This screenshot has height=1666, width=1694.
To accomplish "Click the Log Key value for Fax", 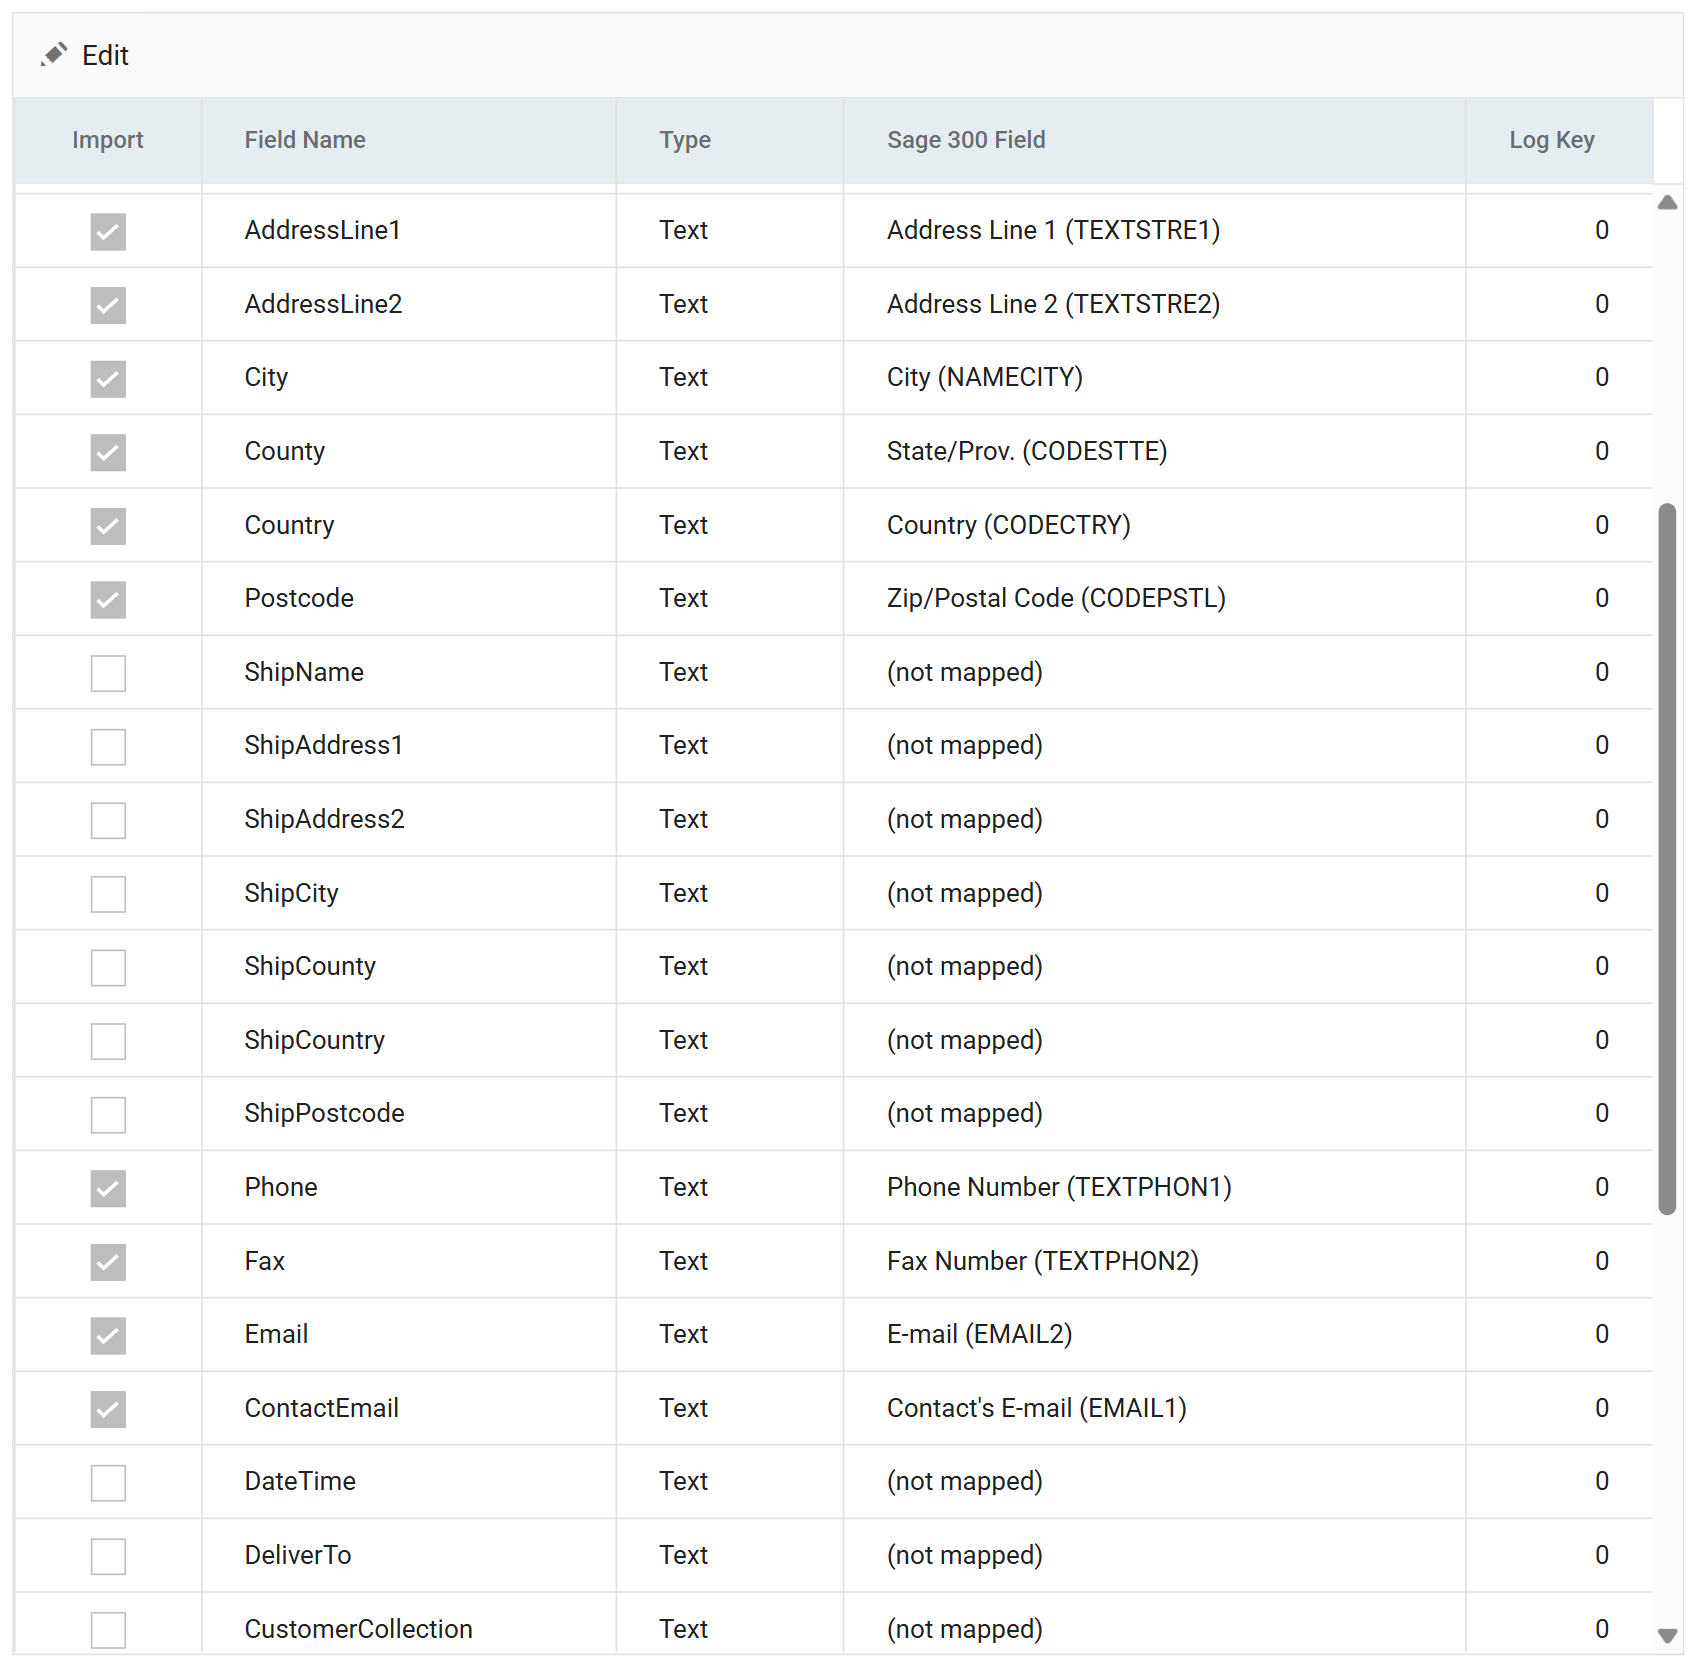I will coord(1601,1261).
